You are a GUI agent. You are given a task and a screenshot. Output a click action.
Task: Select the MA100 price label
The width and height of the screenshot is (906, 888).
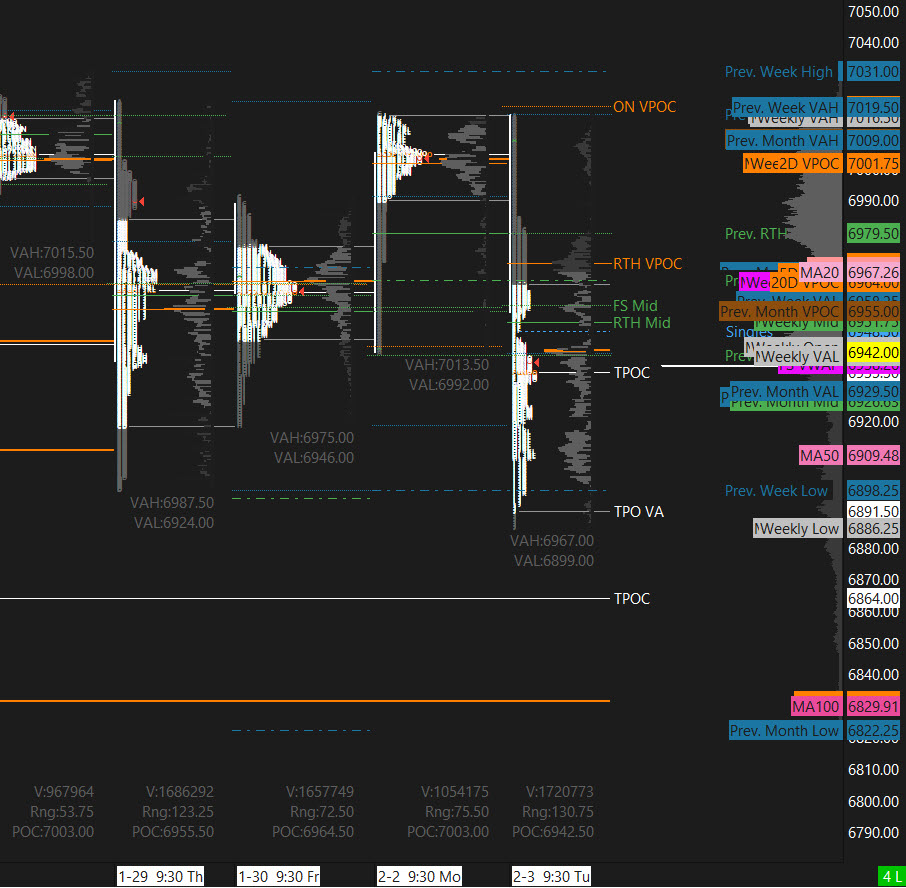tap(816, 707)
